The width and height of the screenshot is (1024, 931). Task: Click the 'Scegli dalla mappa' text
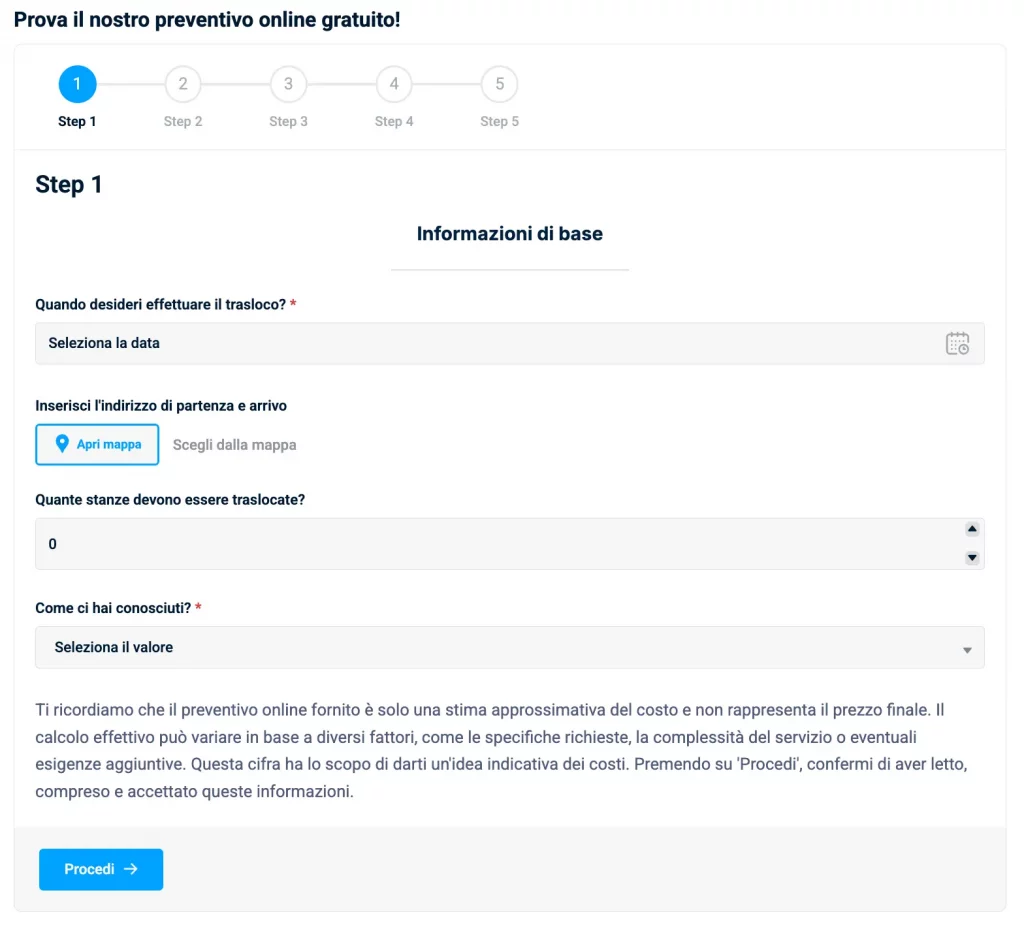tap(234, 445)
